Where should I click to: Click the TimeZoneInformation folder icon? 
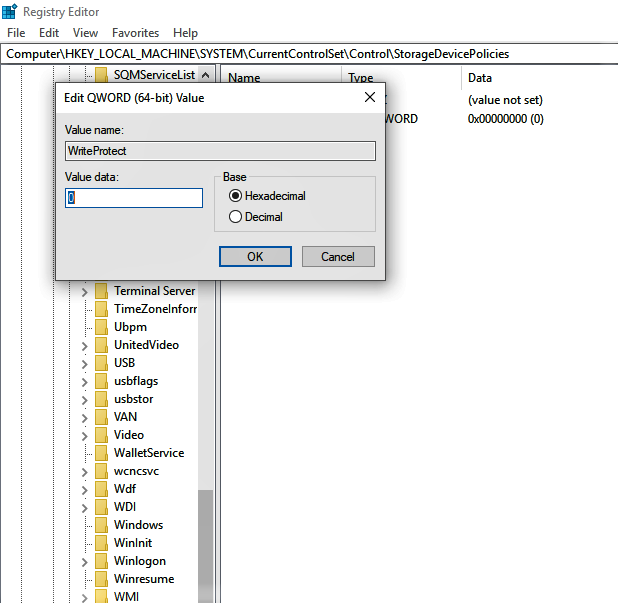tap(101, 309)
